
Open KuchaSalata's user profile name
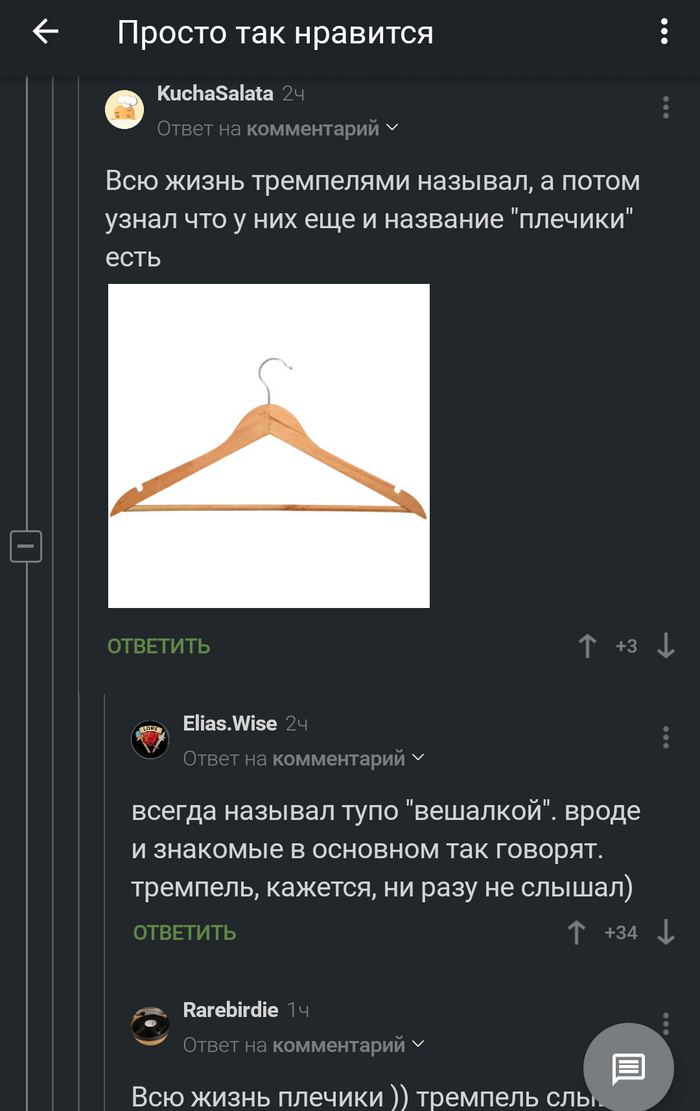pyautogui.click(x=215, y=94)
